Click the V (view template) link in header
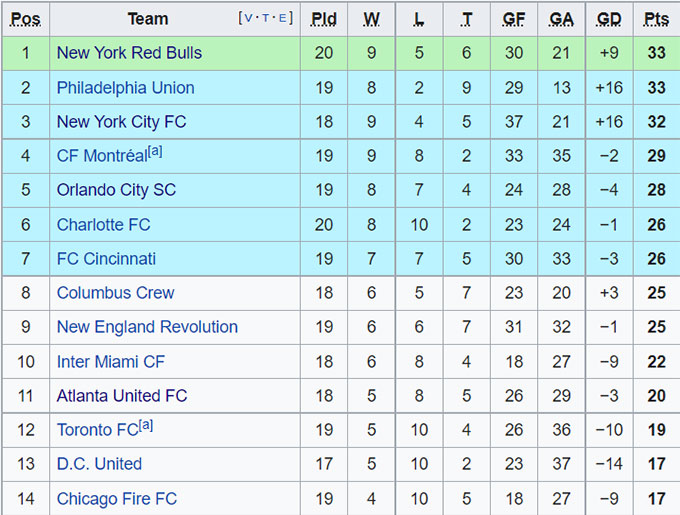The image size is (680, 515). tap(248, 18)
